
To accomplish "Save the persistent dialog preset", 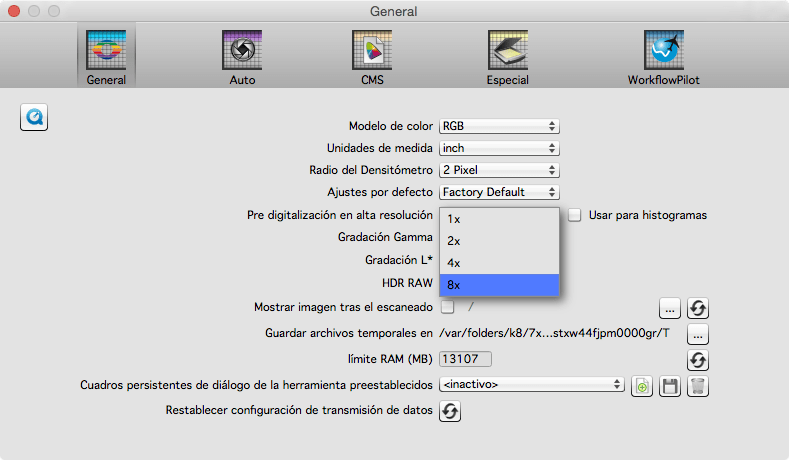I will pos(670,385).
